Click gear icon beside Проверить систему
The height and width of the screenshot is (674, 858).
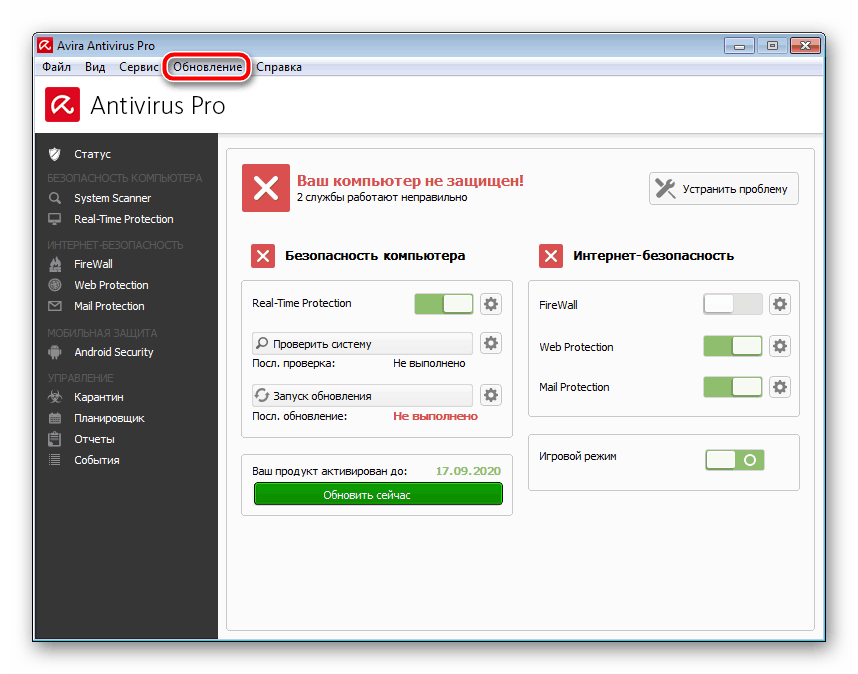pos(490,344)
